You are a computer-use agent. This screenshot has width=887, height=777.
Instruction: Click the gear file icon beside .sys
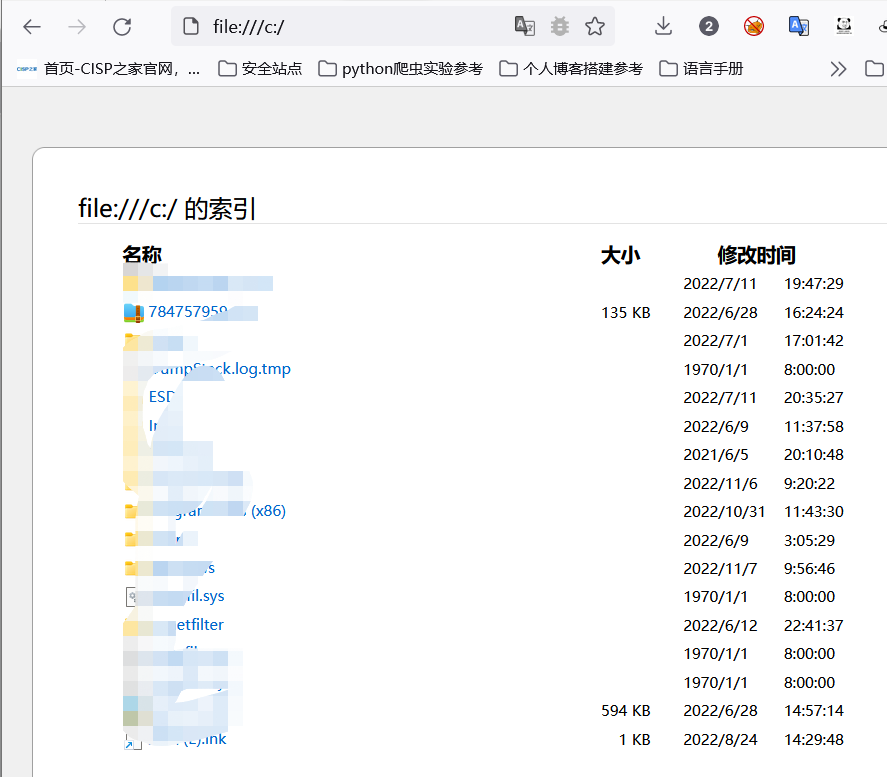[131, 597]
